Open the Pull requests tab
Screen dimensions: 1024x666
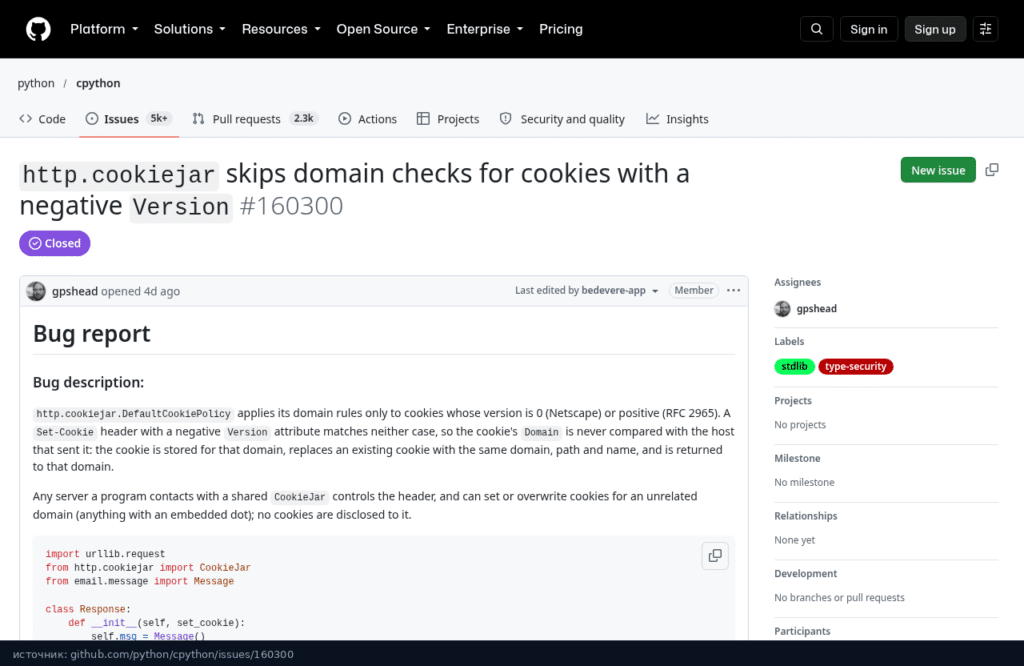pyautogui.click(x=255, y=119)
